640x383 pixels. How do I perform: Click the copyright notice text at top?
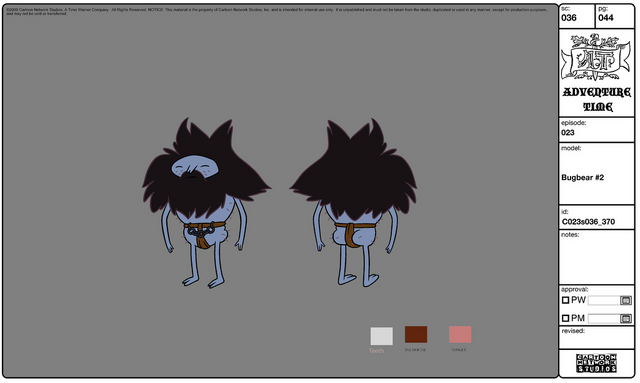pyautogui.click(x=276, y=11)
